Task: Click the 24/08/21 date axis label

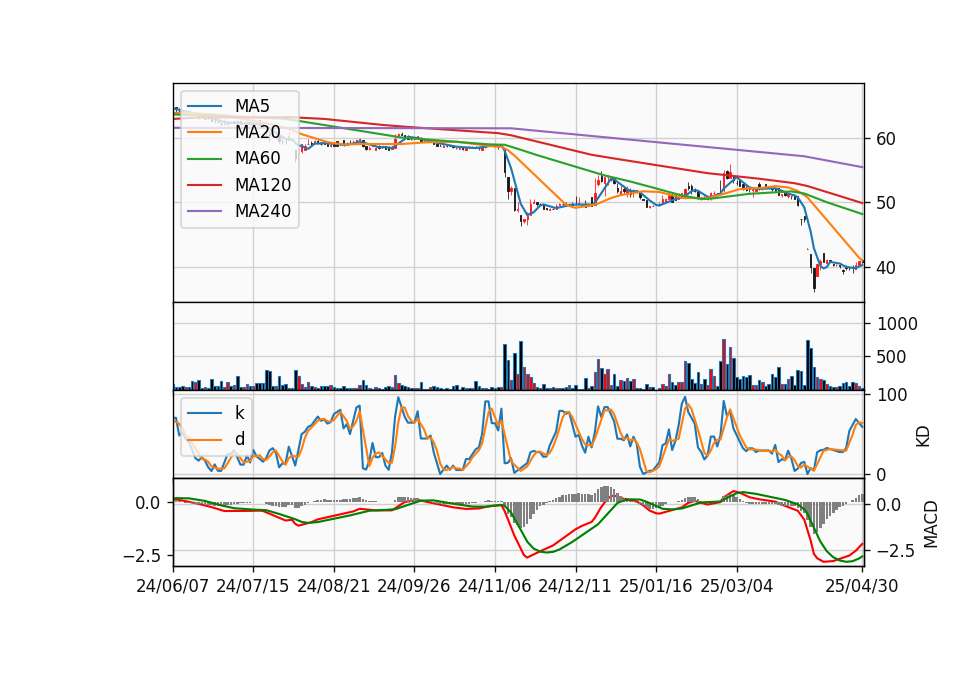Action: point(334,586)
